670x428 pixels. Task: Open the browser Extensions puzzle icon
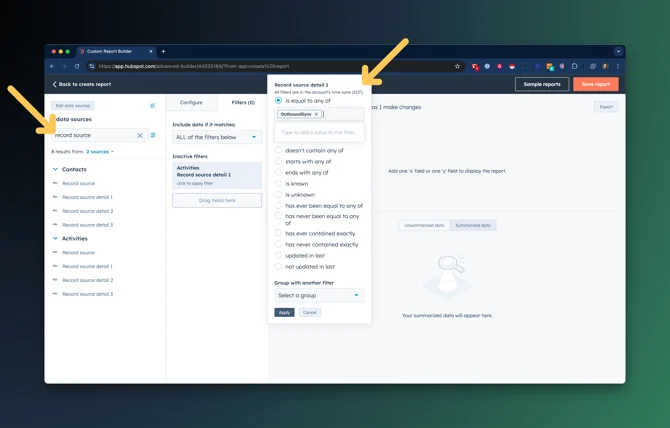574,66
